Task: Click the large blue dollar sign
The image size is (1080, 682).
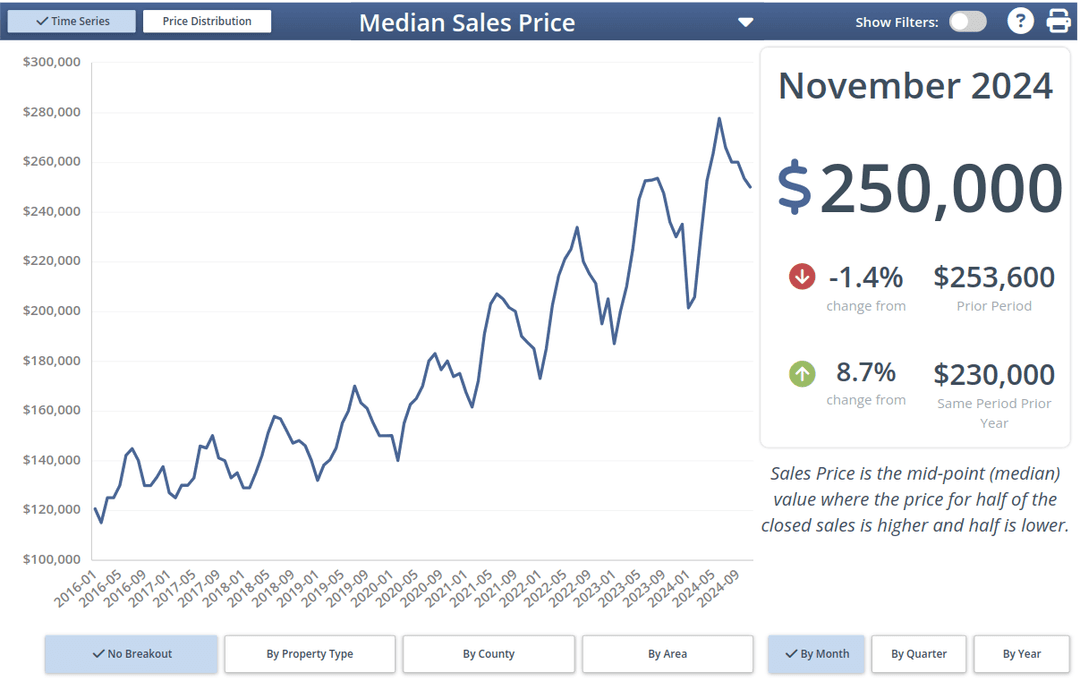Action: tap(794, 187)
